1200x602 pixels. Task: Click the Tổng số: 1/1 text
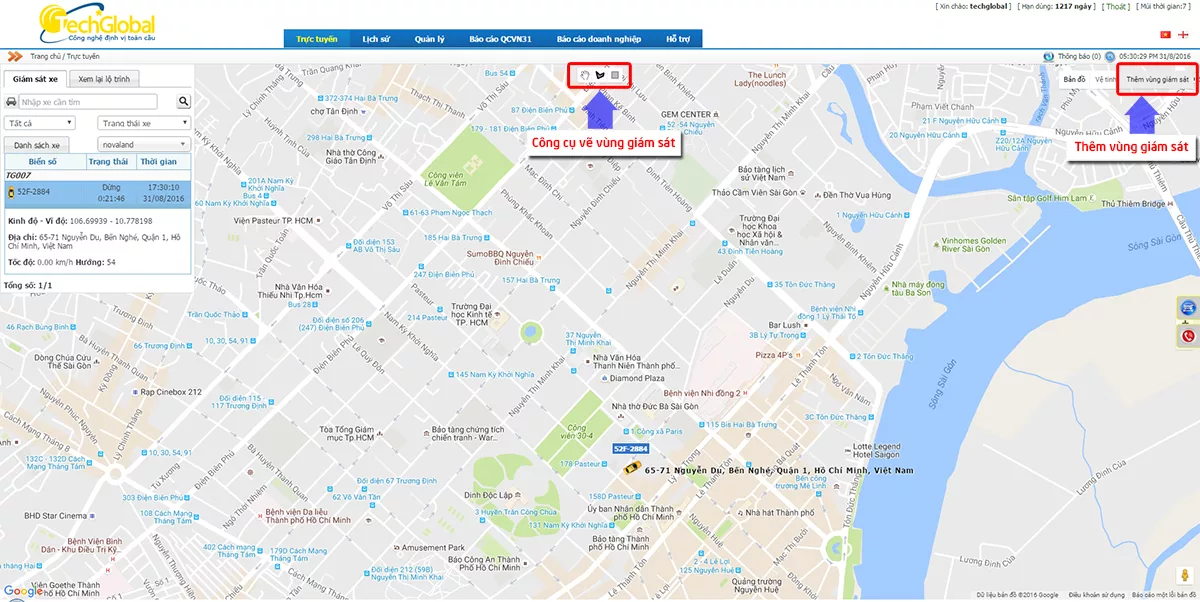coord(28,286)
